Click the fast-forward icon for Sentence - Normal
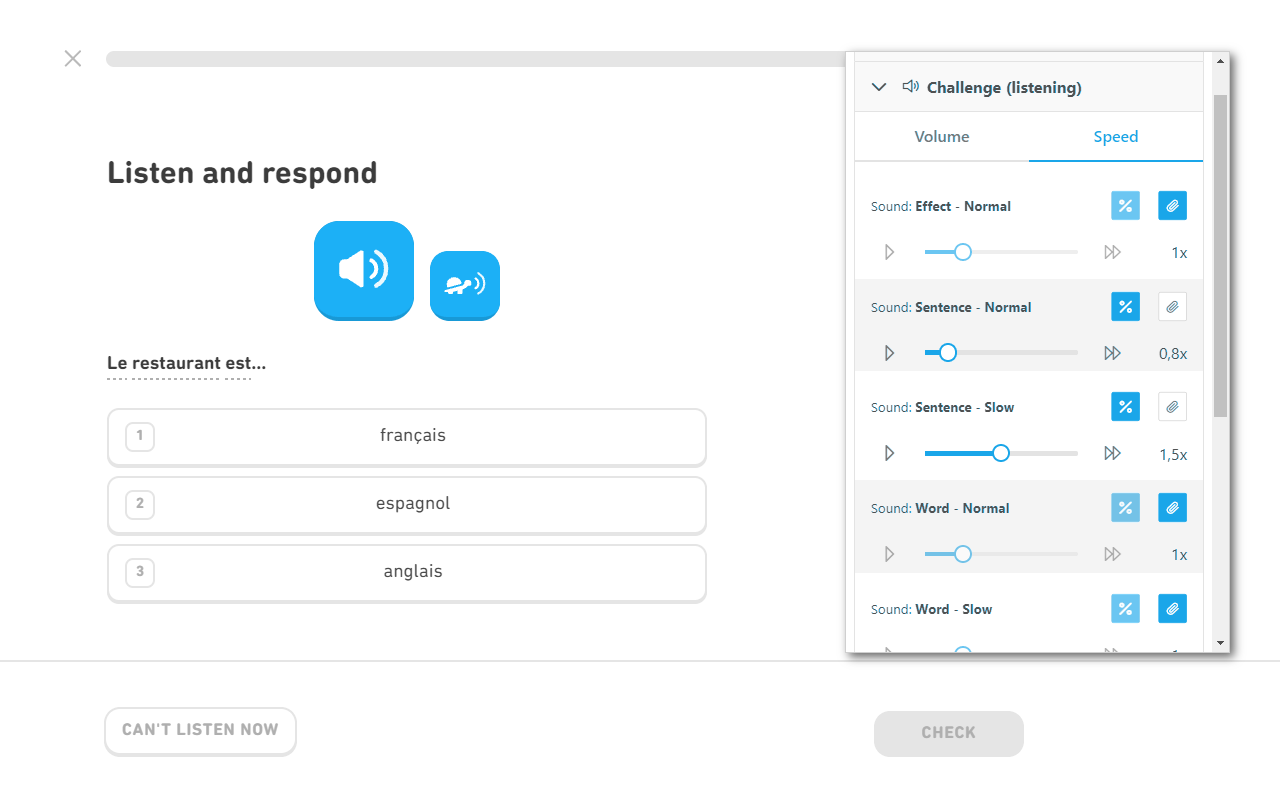Image resolution: width=1280 pixels, height=800 pixels. click(1113, 352)
